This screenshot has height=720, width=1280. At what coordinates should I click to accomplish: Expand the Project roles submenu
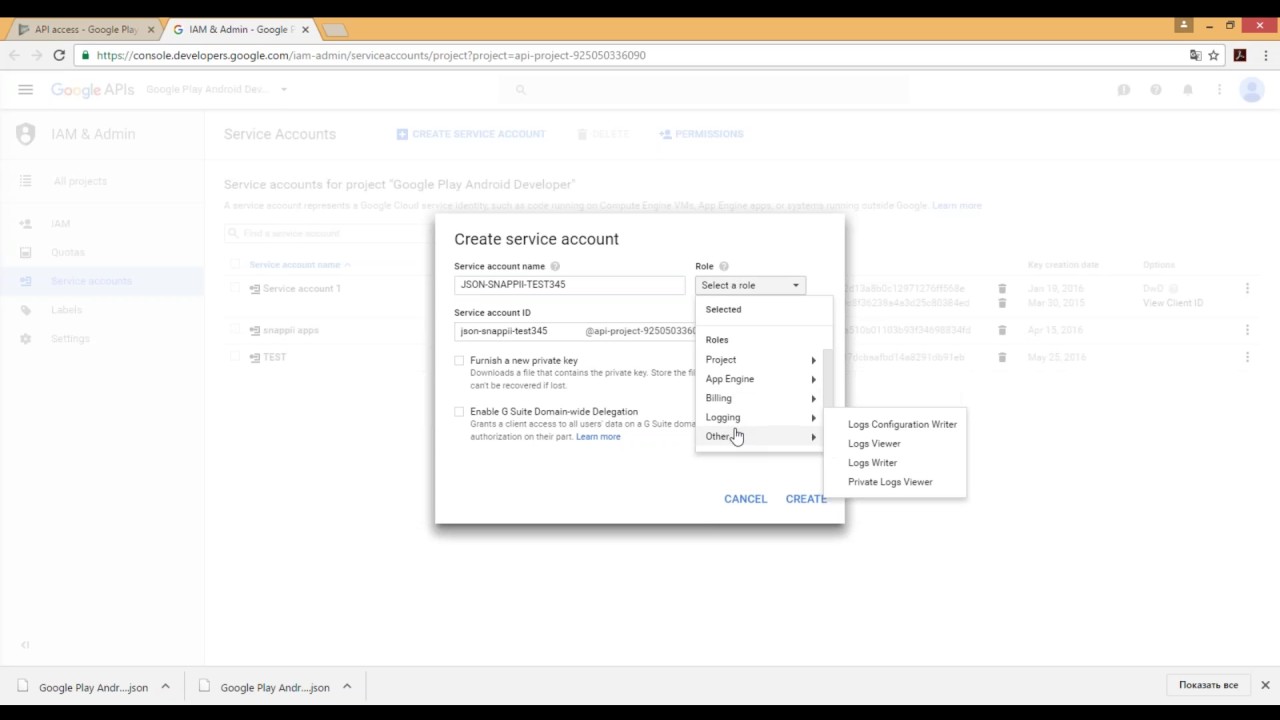click(x=761, y=360)
